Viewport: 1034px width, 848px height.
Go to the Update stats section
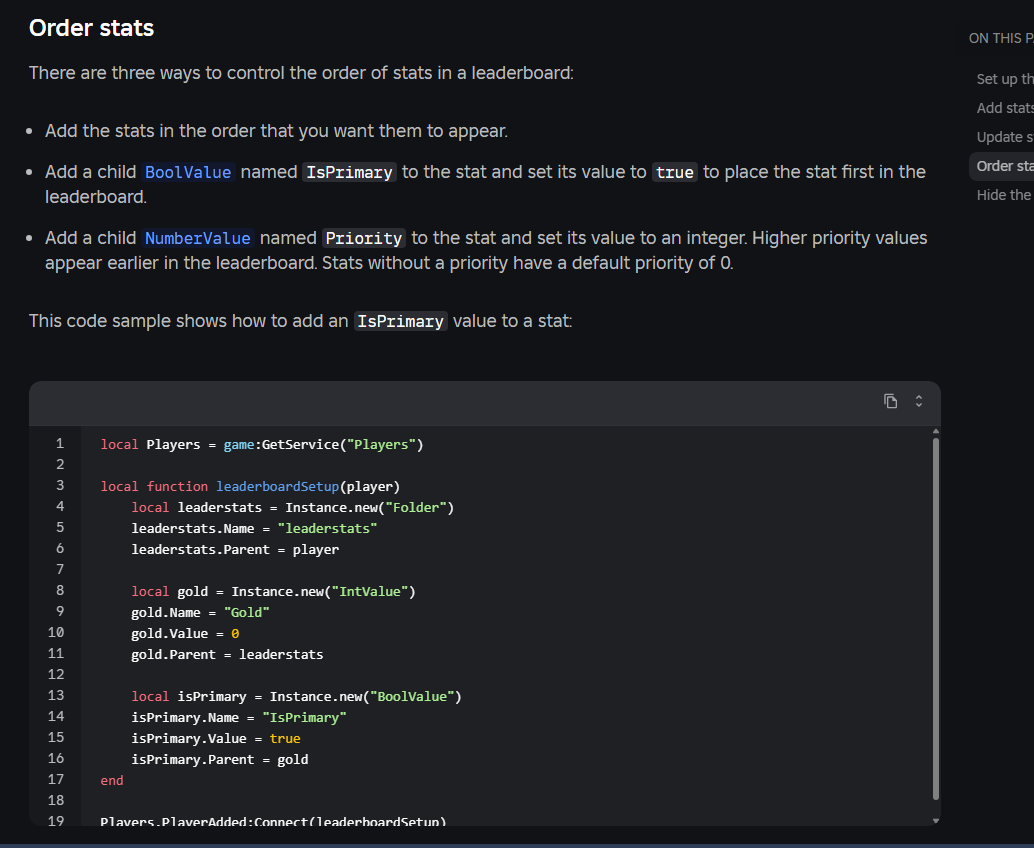click(1004, 137)
